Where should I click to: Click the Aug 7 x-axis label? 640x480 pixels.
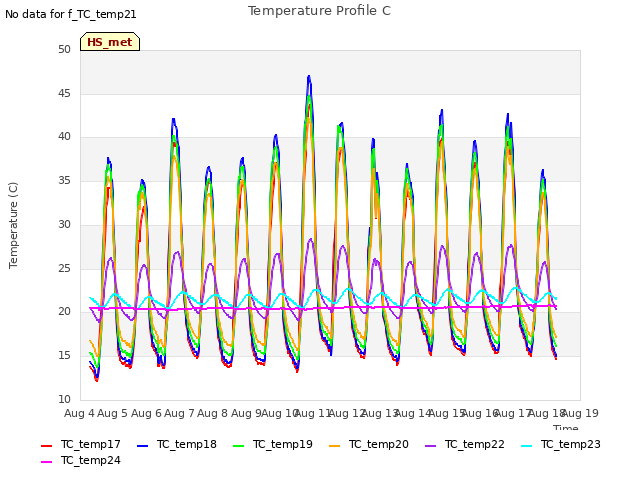tap(179, 413)
